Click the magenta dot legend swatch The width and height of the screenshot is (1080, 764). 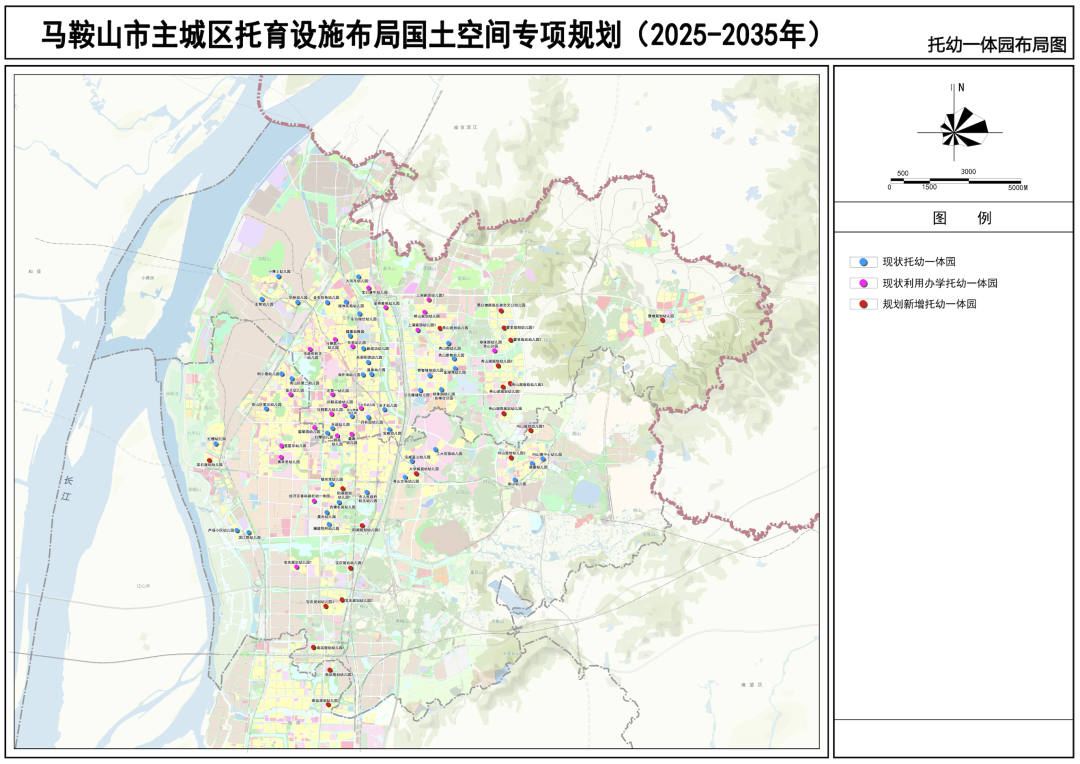click(x=863, y=283)
